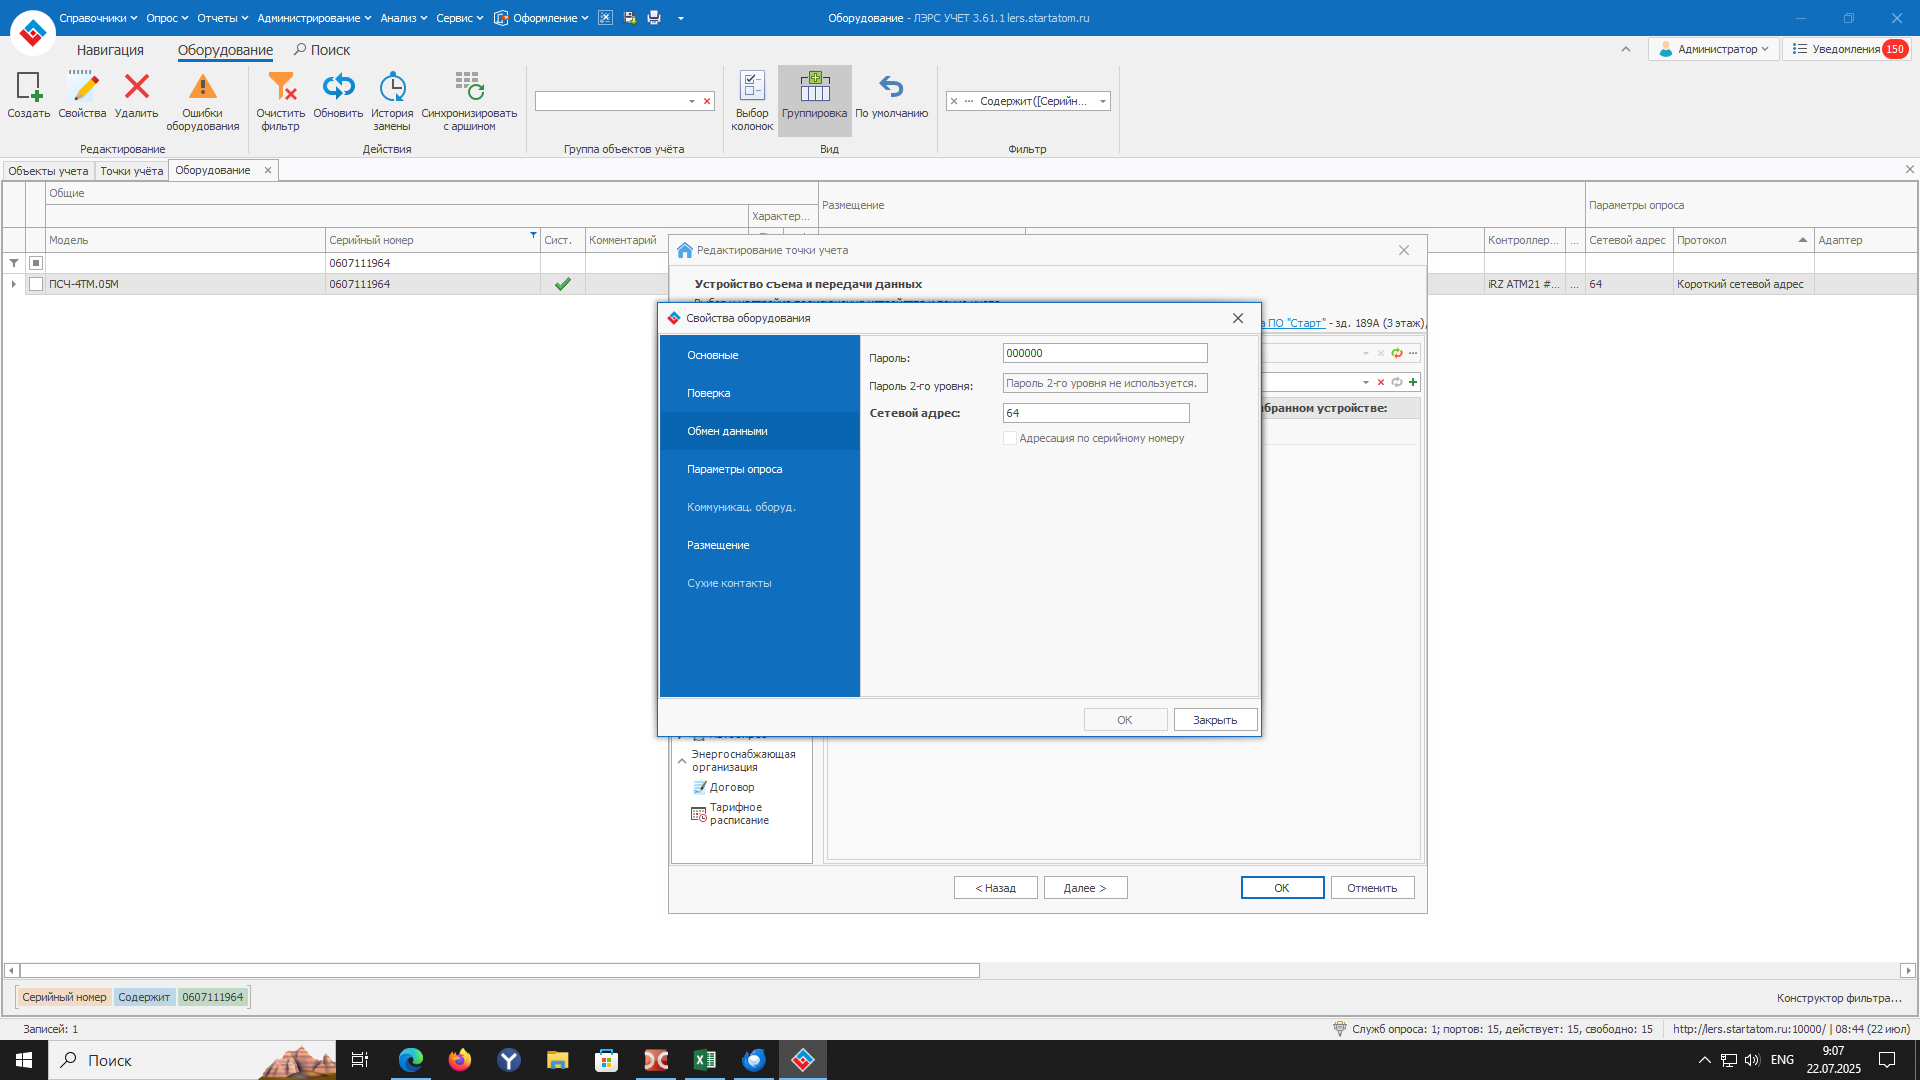Click the Refresh arrows icon
1920x1080 pixels.
click(x=338, y=89)
